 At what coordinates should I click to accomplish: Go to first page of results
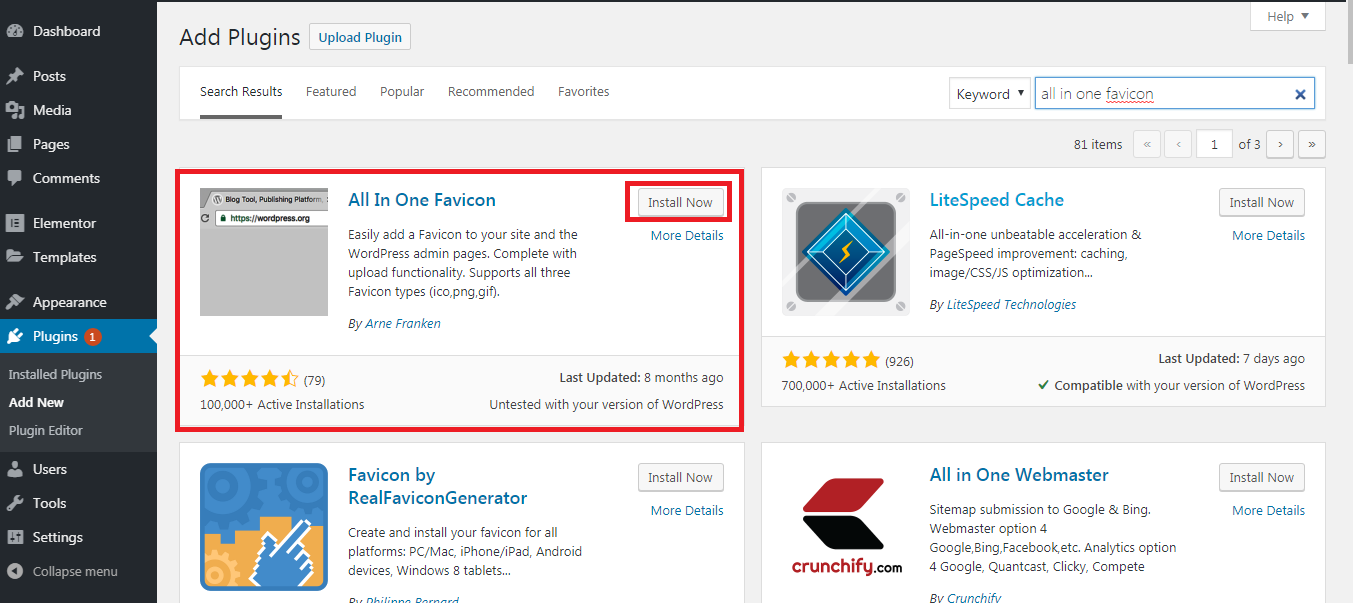[x=1146, y=144]
